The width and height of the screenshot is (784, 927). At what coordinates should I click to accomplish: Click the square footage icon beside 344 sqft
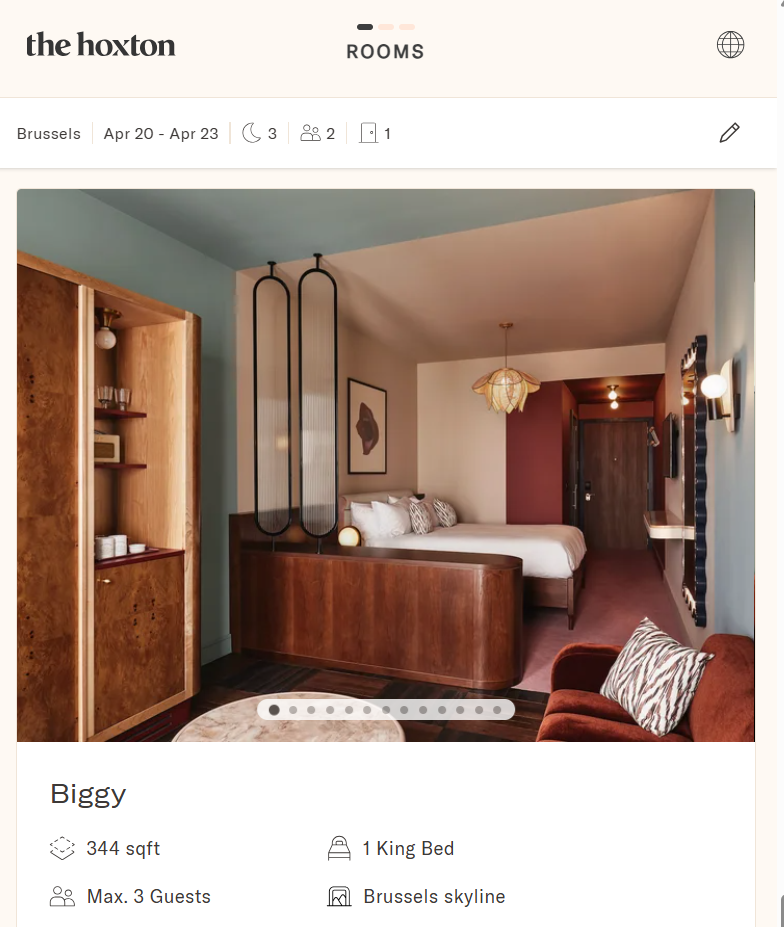(62, 848)
